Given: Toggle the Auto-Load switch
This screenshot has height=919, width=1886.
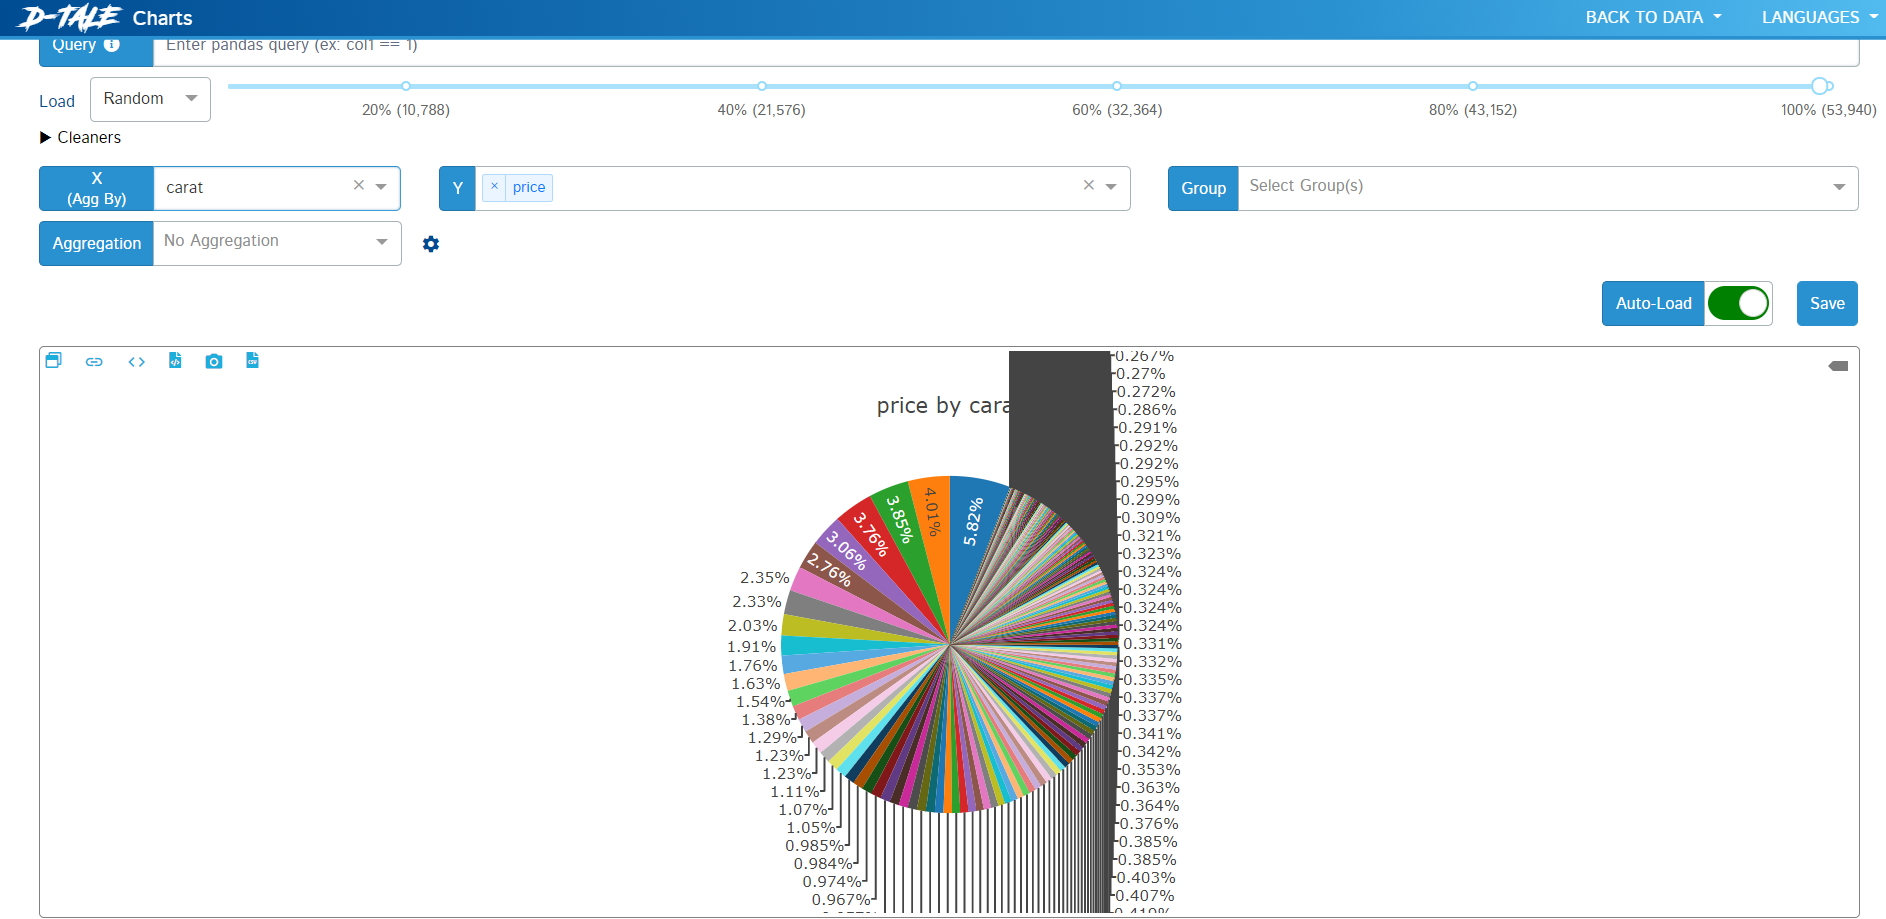Looking at the screenshot, I should [1738, 303].
